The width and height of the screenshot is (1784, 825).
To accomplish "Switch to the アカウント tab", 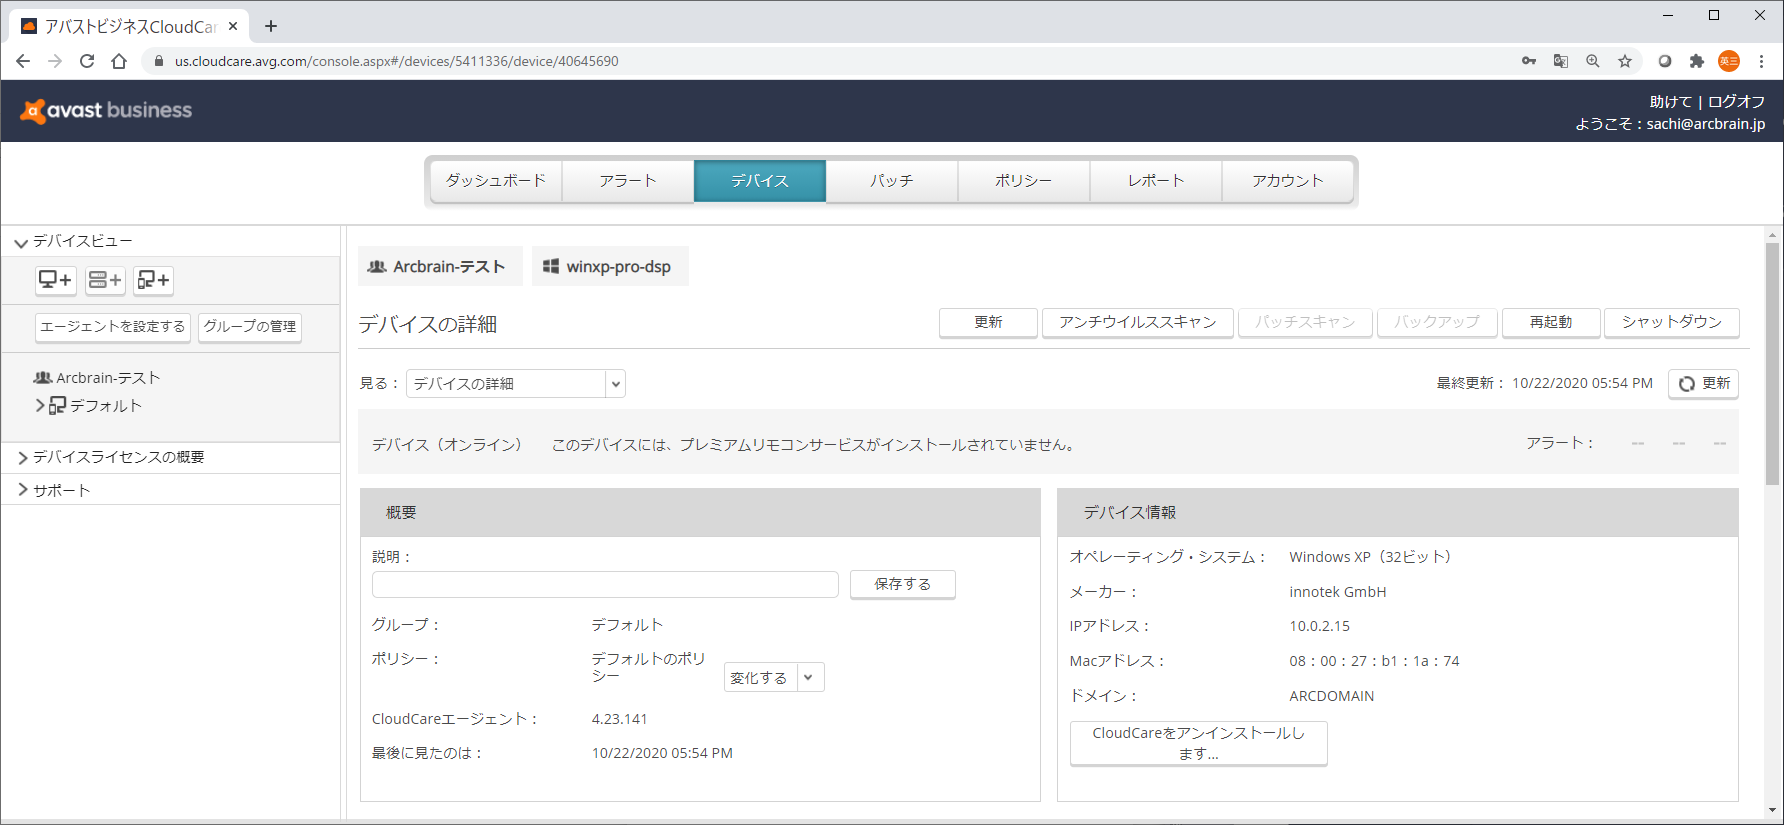I will tap(1288, 181).
